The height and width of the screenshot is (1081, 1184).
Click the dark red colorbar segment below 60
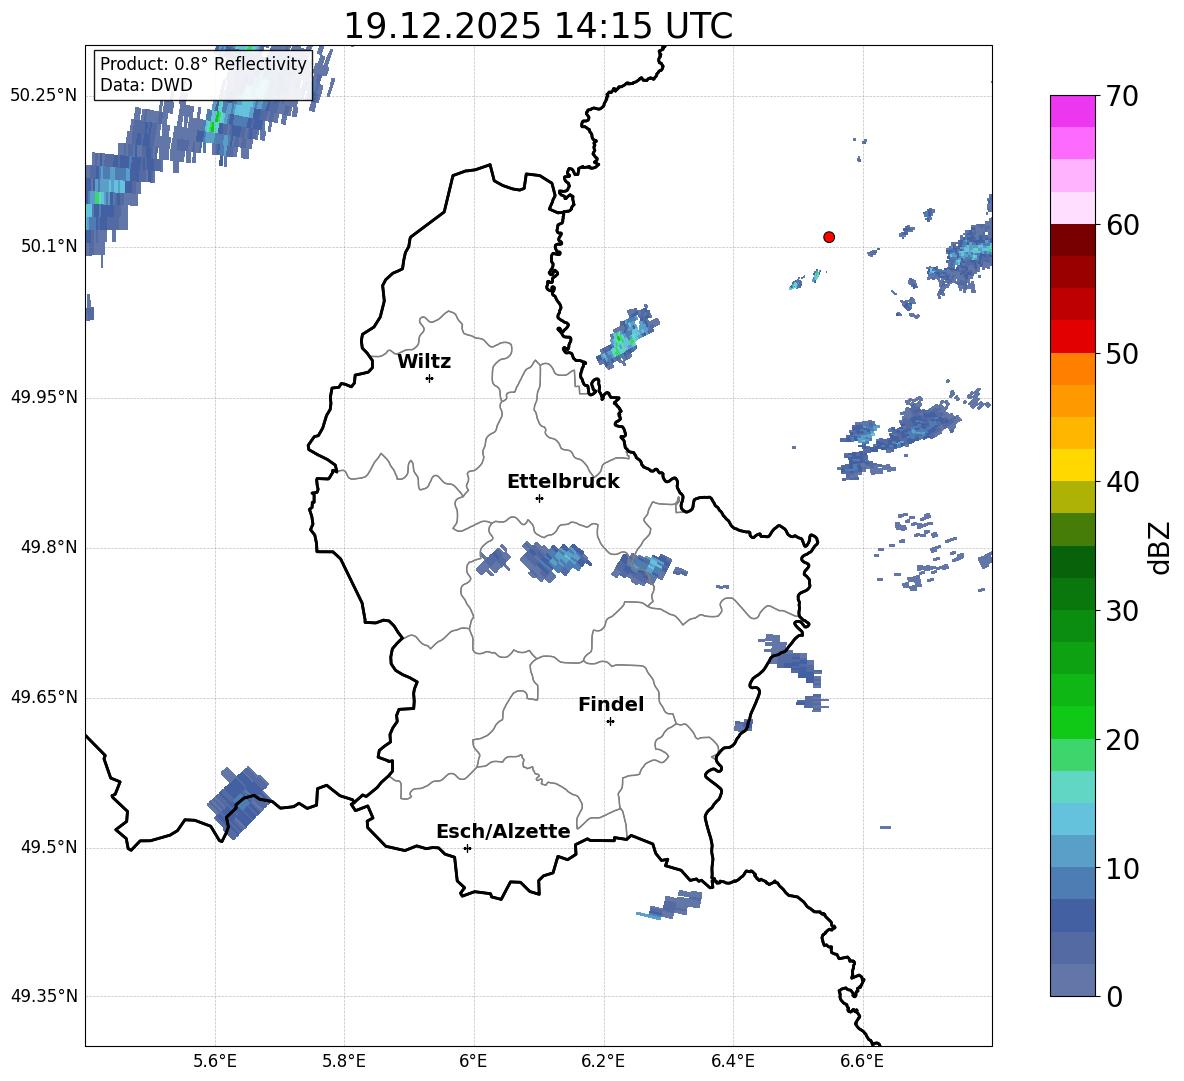point(1072,240)
